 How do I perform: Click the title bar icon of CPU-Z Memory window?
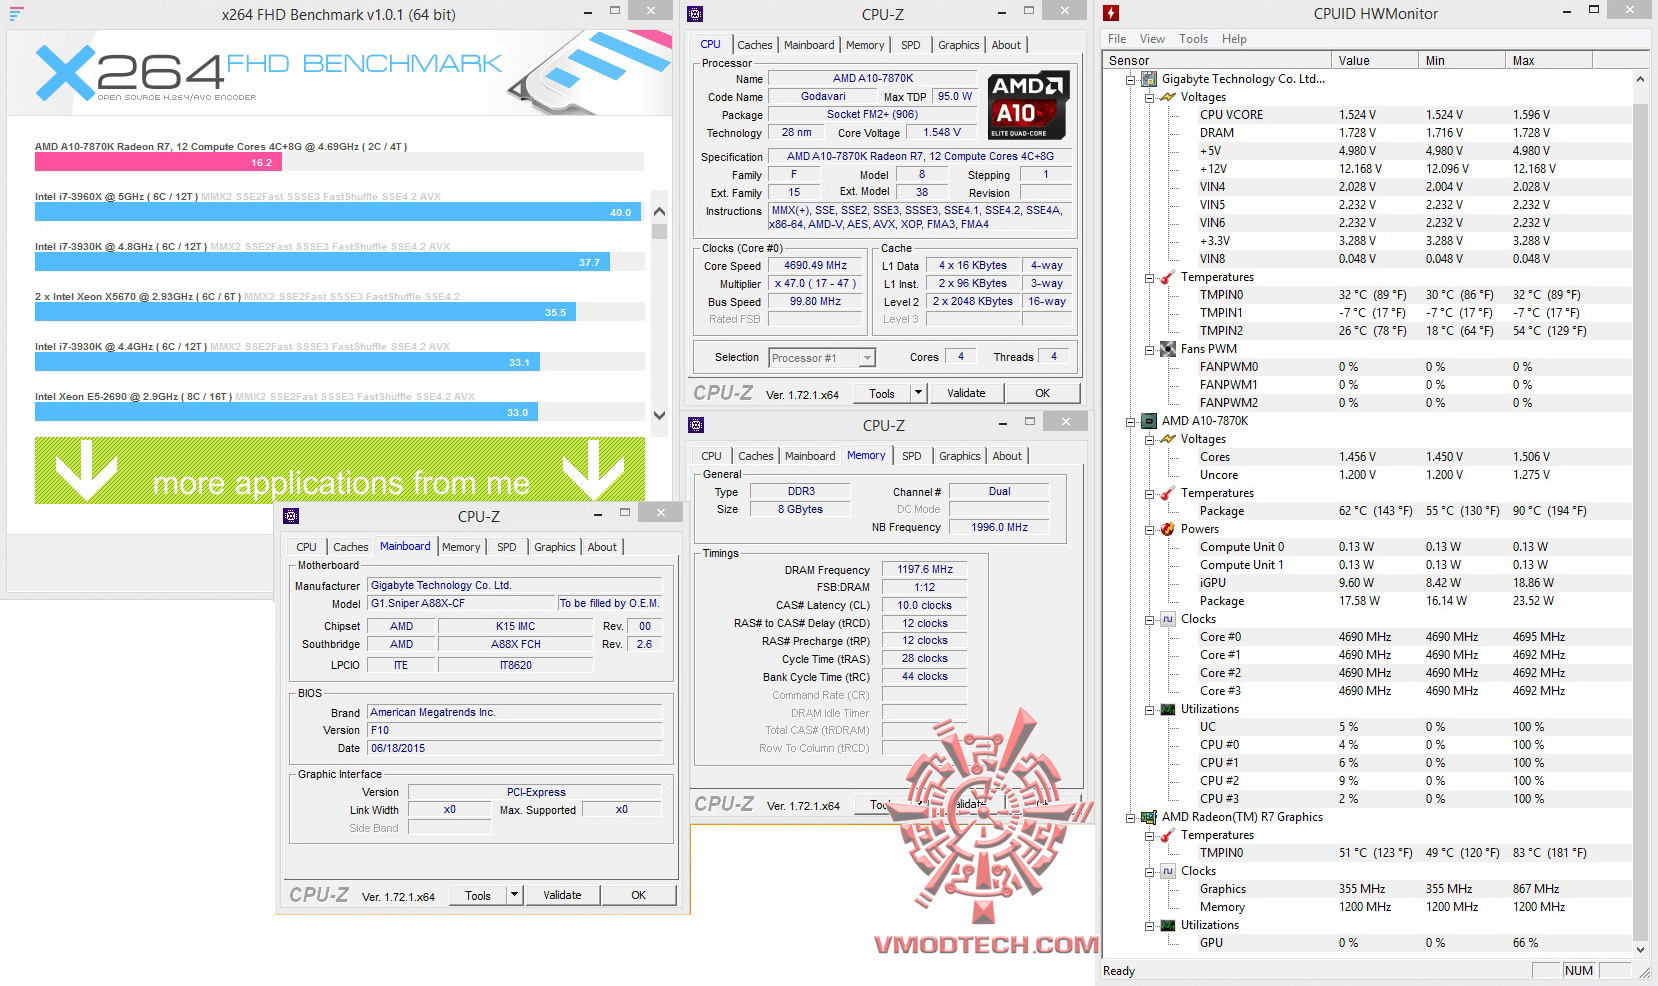[696, 425]
